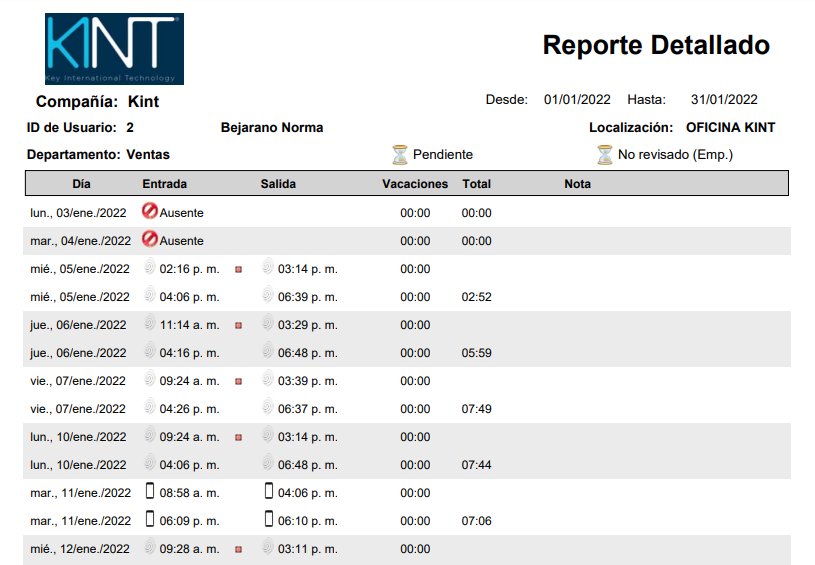This screenshot has width=815, height=565.
Task: Click the phone icon beside 04:06 p. m. exit
Action: pyautogui.click(x=268, y=492)
